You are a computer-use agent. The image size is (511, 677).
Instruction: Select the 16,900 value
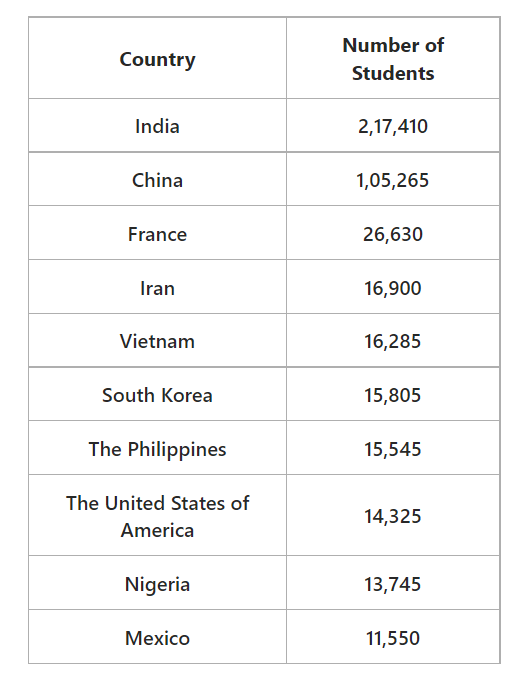[x=393, y=288]
